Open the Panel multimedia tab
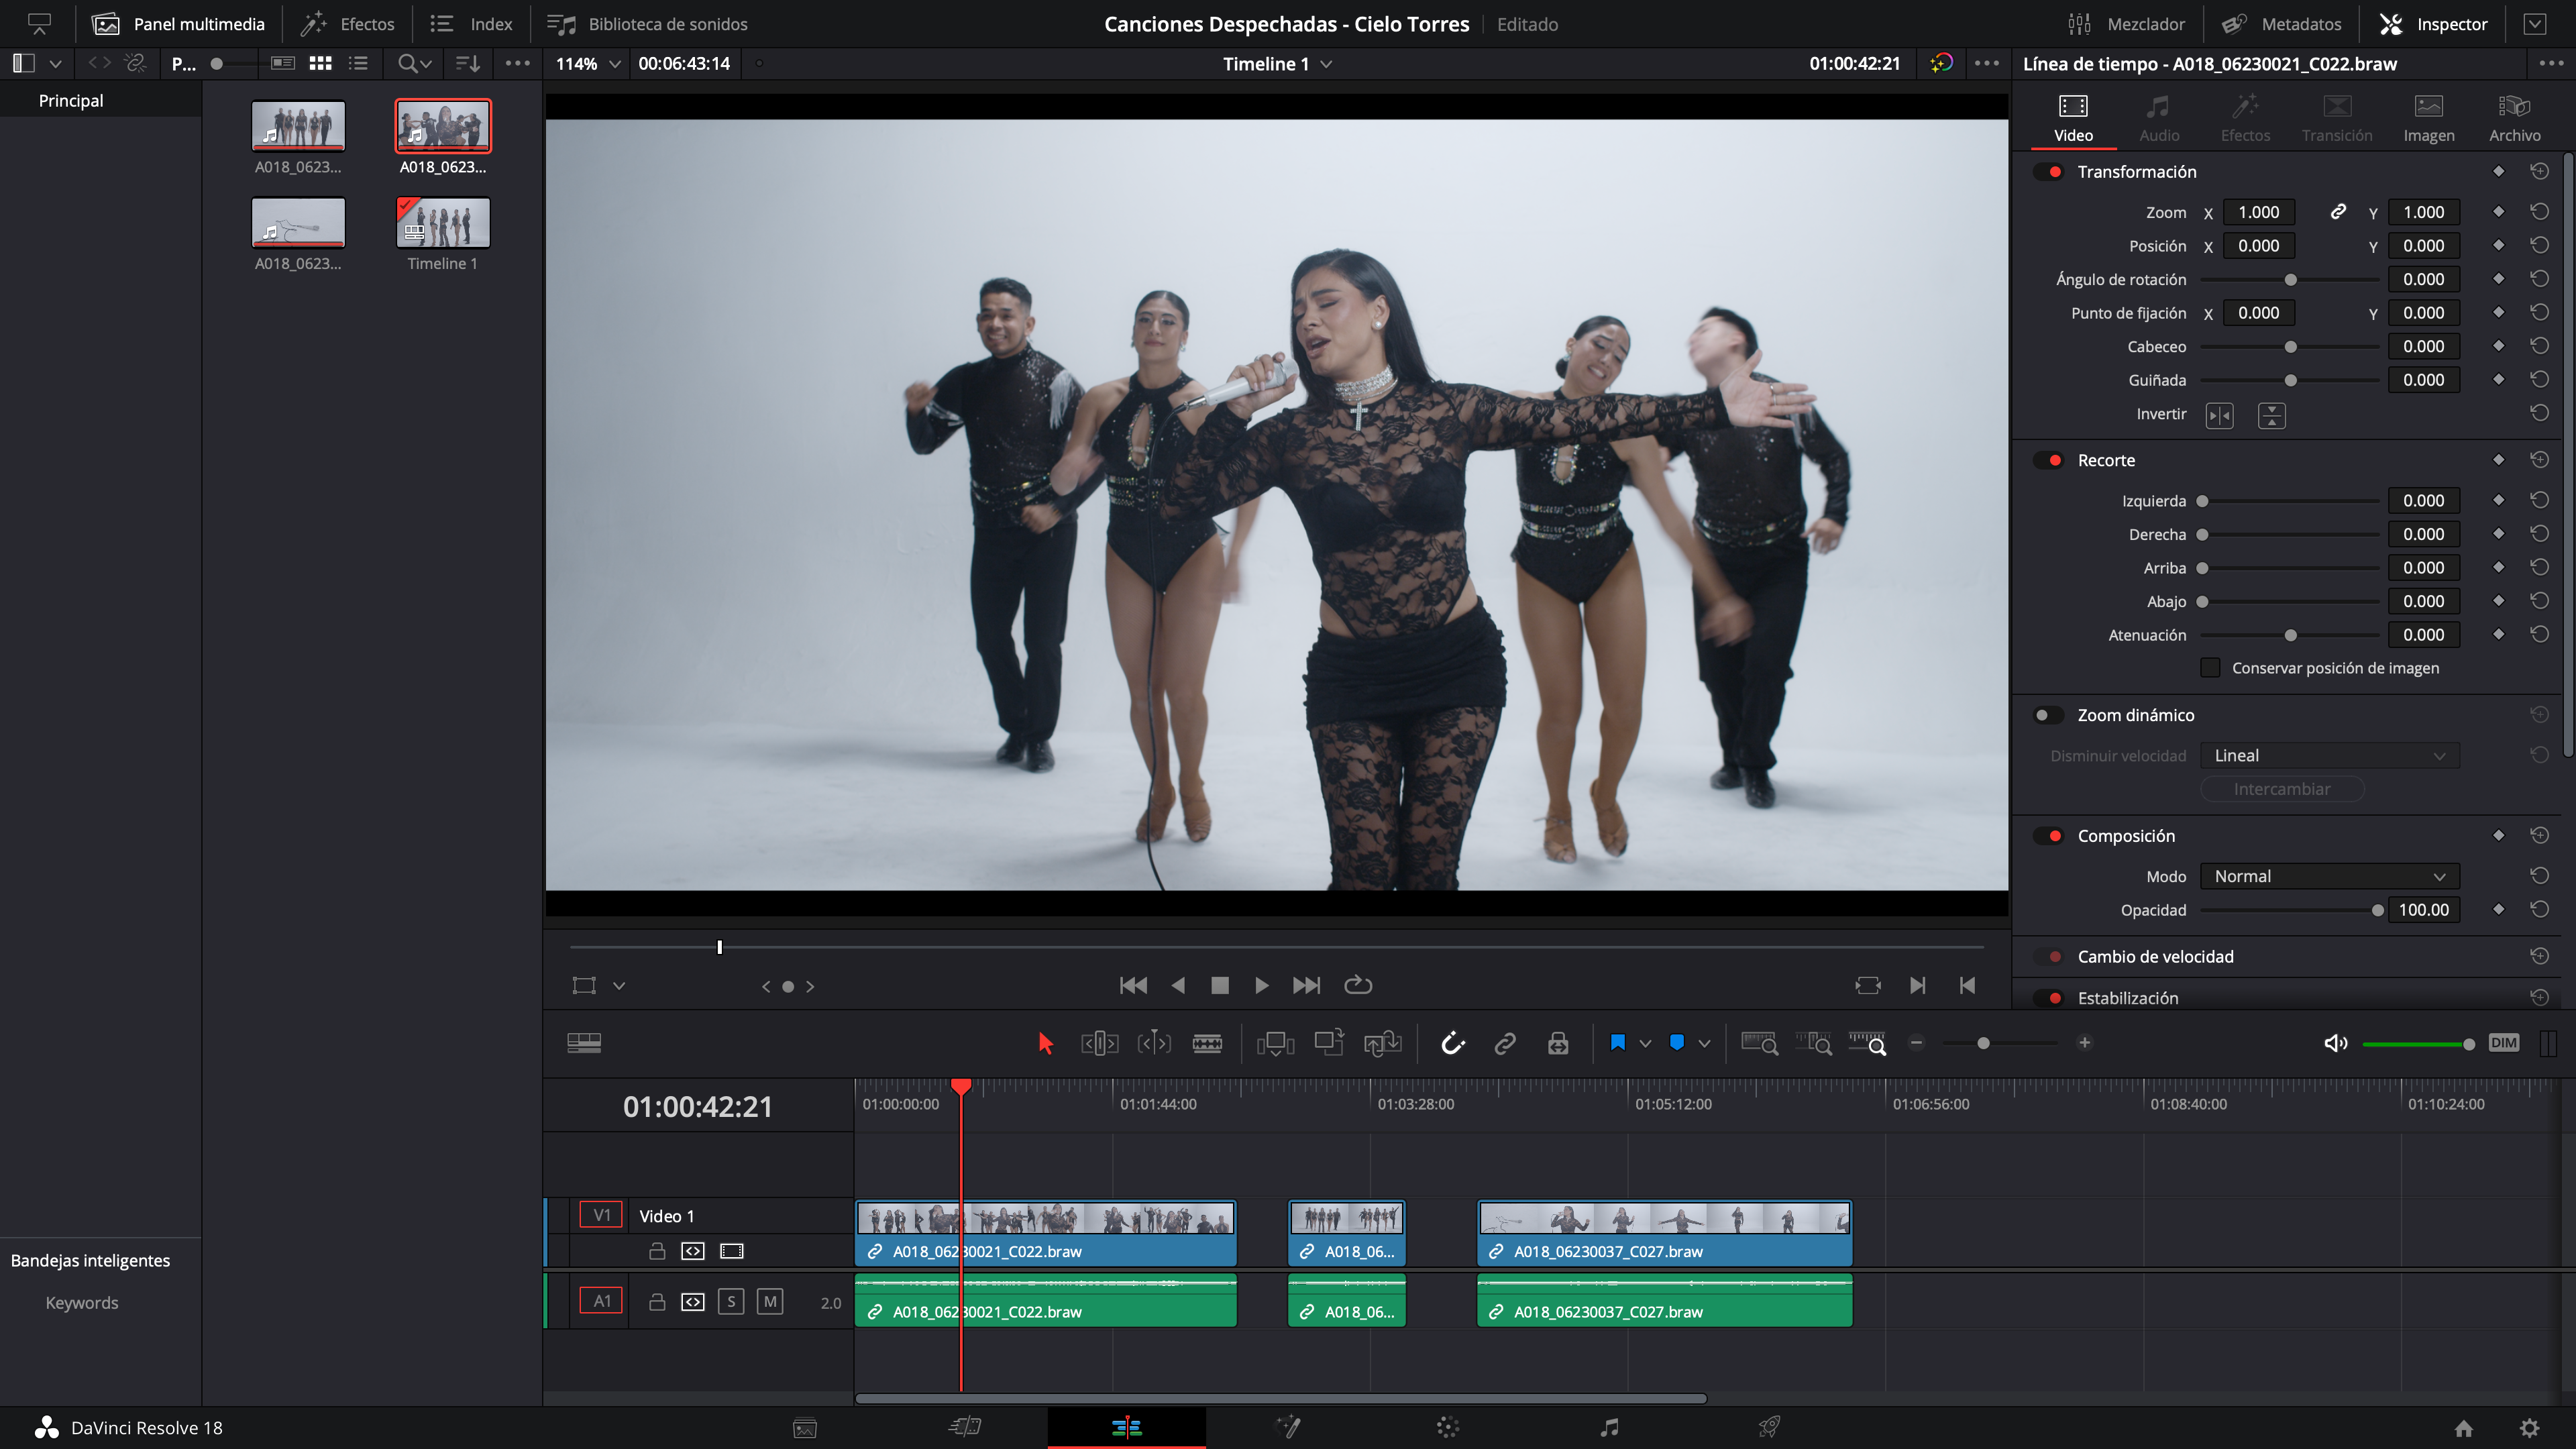2576x1449 pixels. coord(178,24)
